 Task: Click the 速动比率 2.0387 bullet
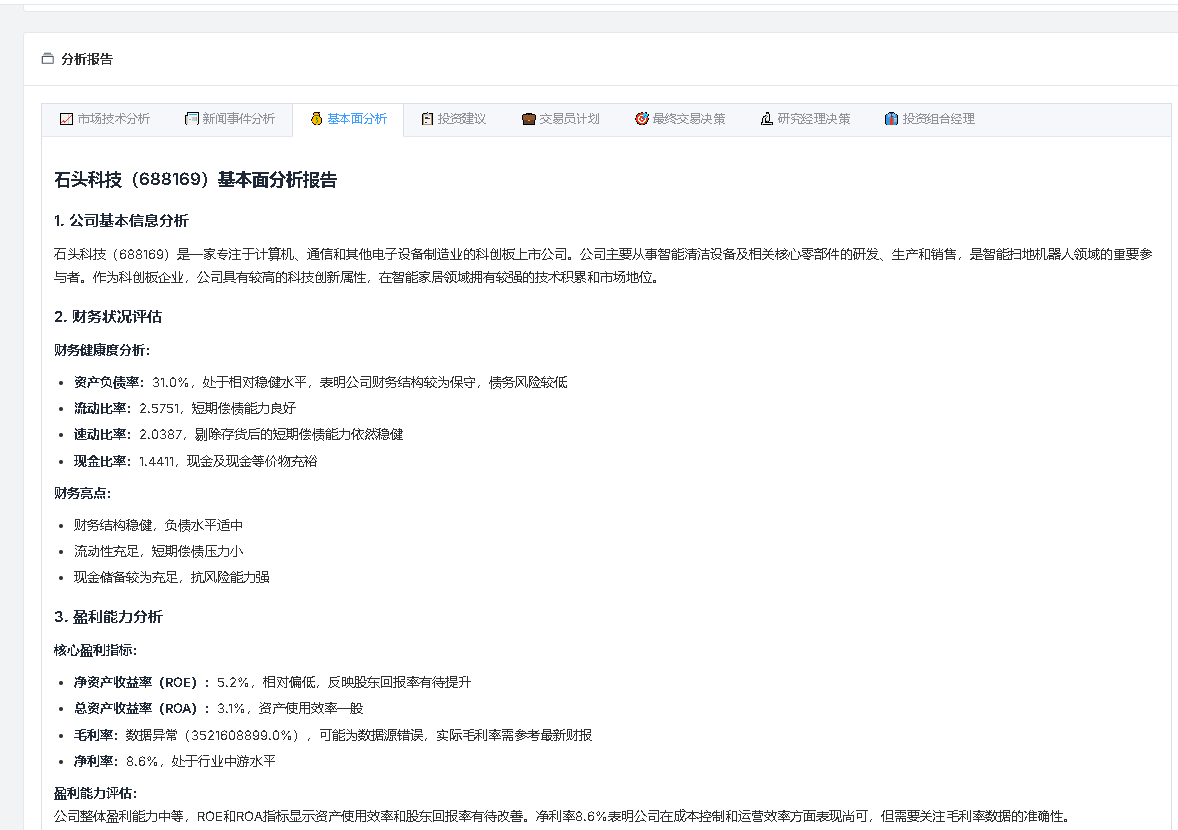[x=238, y=434]
